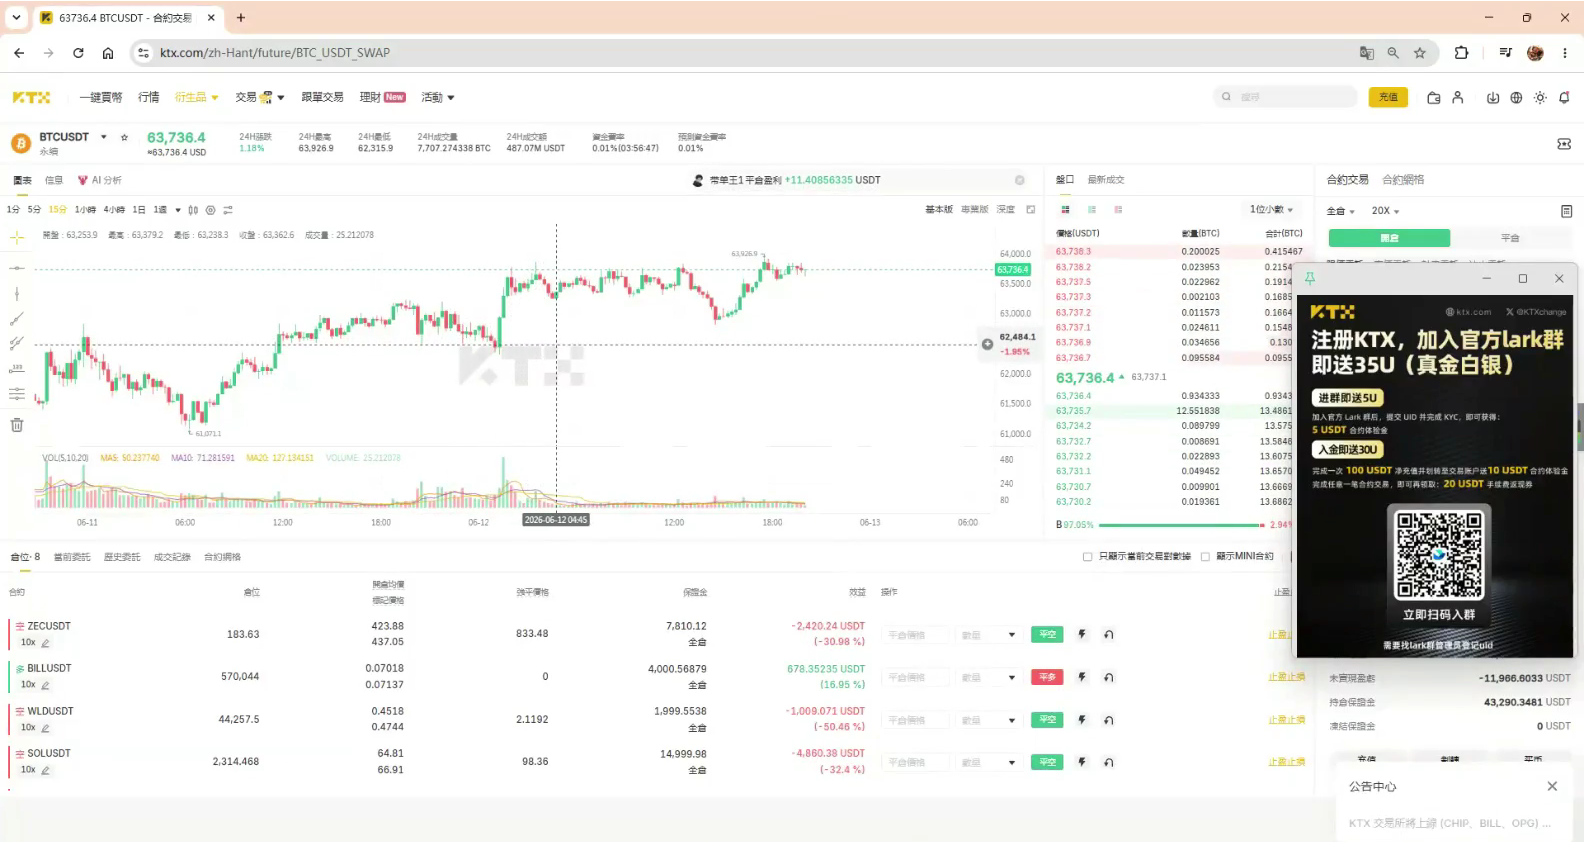Click 平空 button for ZECUSDT position
This screenshot has width=1584, height=842.
tap(1047, 634)
